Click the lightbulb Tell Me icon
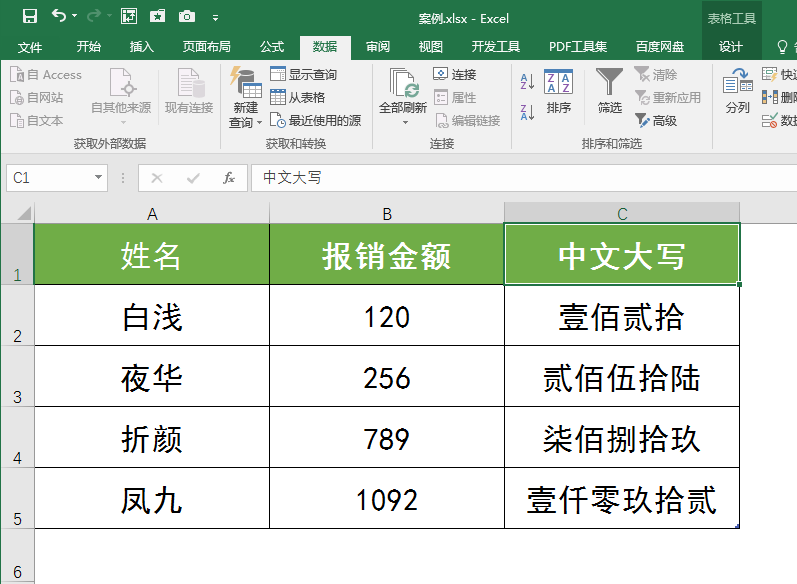 (x=783, y=47)
